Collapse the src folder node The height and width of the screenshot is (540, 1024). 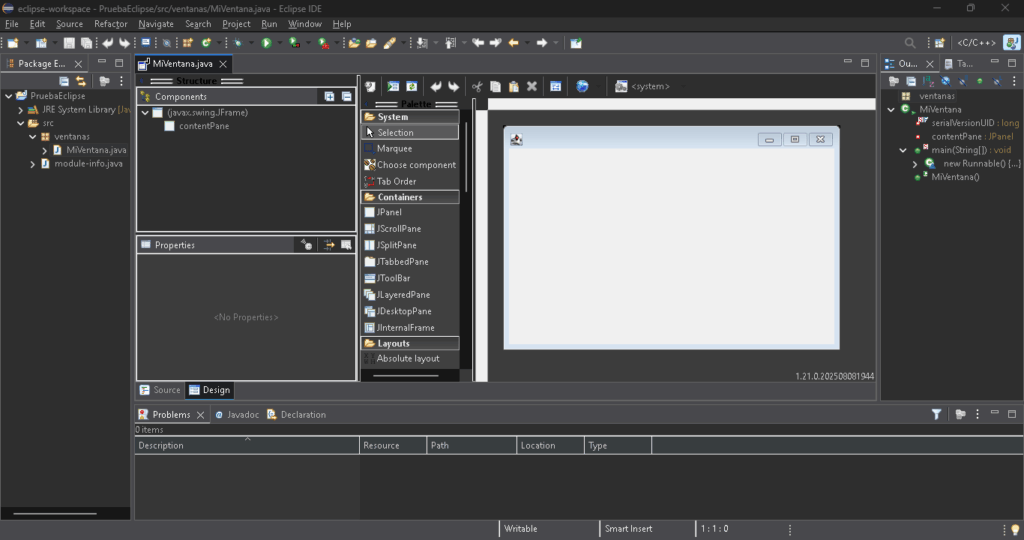click(x=20, y=123)
